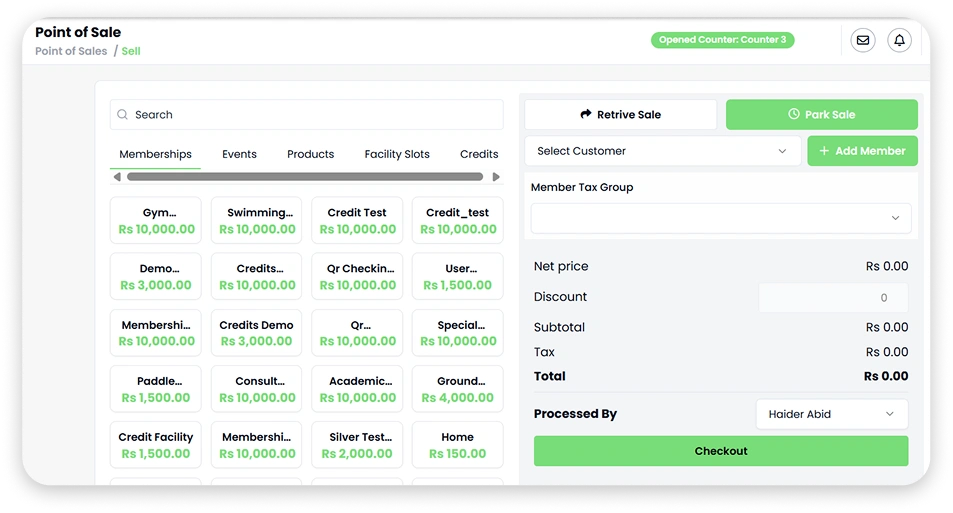
Task: Open the Select Customer dropdown
Action: click(x=662, y=151)
